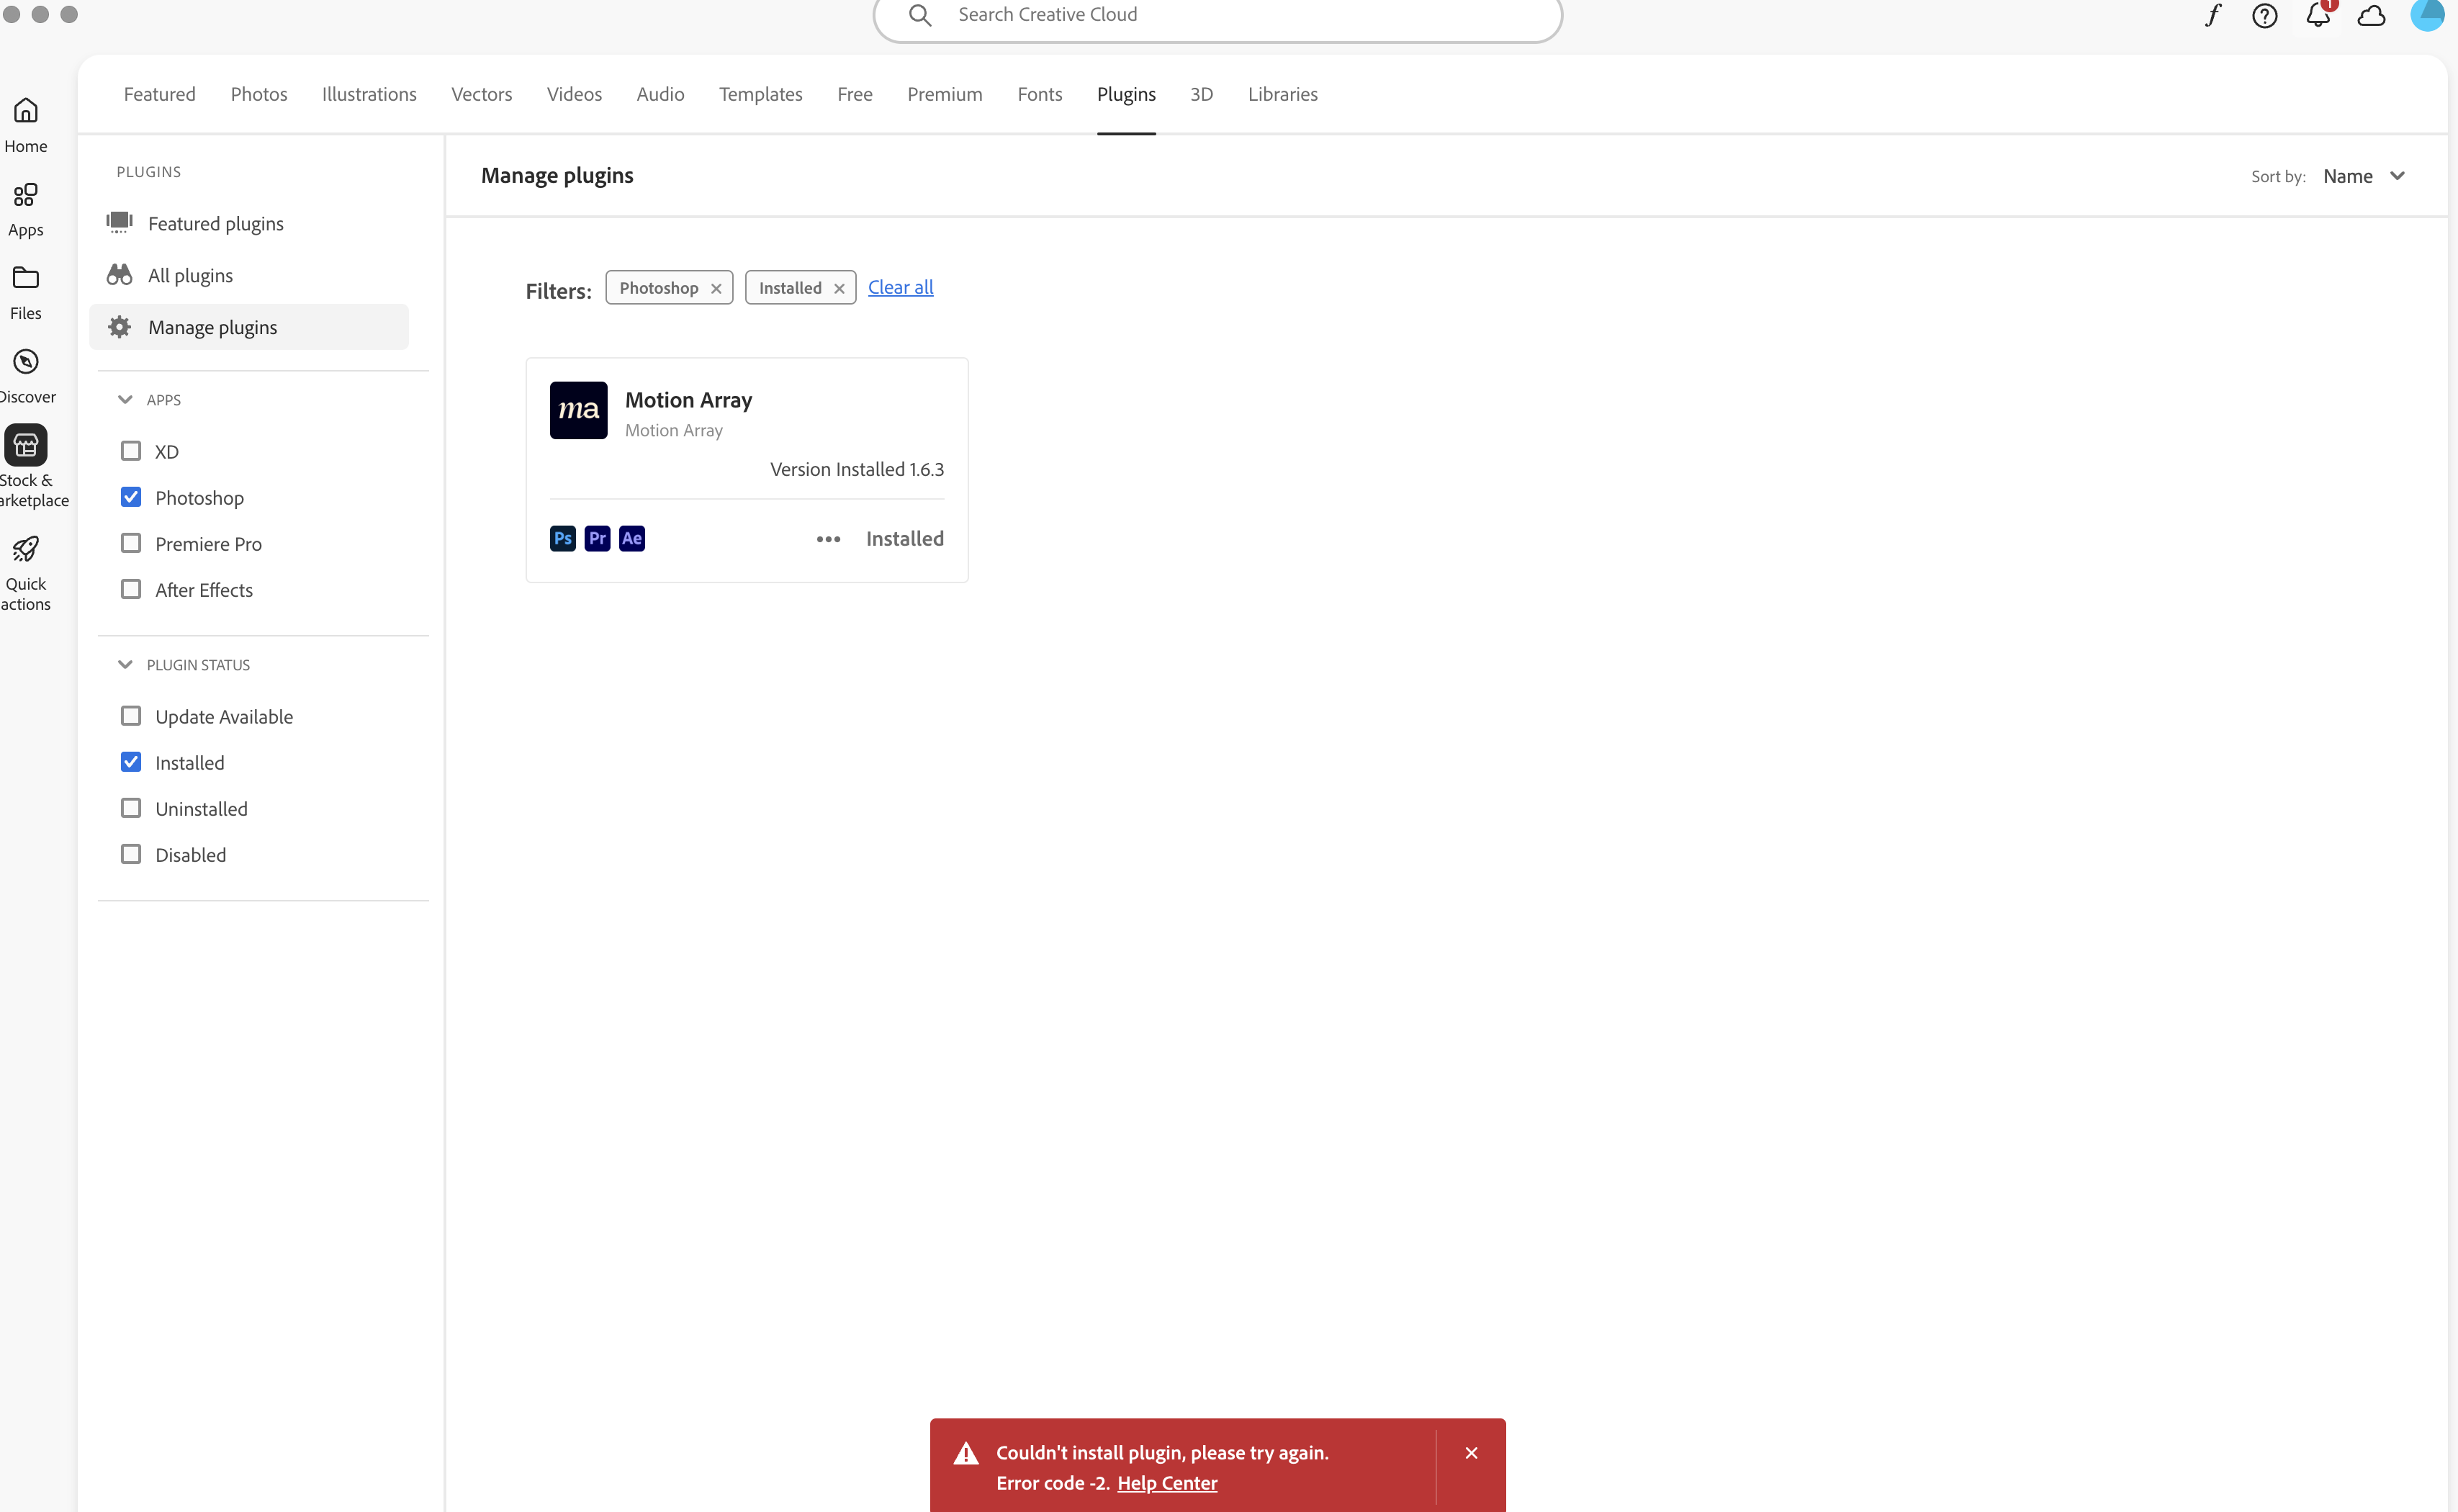Check the Premiere Pro app filter
Image resolution: width=2458 pixels, height=1512 pixels.
coord(131,543)
